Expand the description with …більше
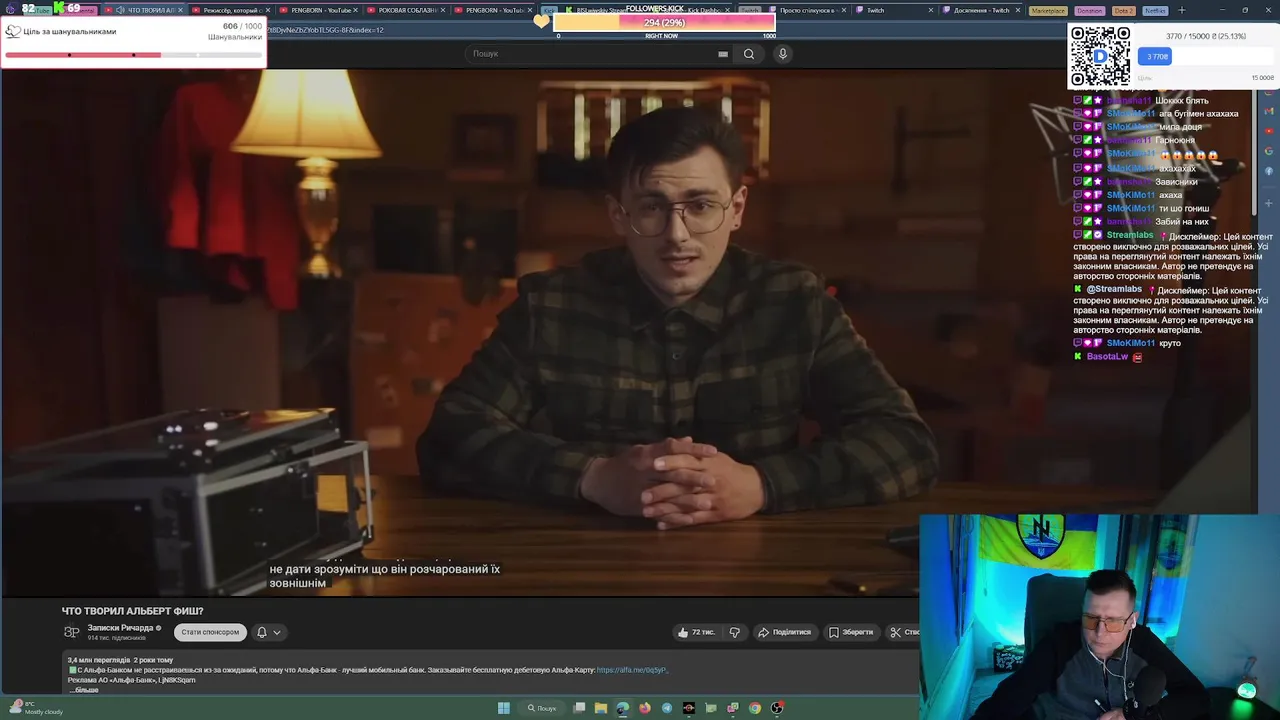This screenshot has width=1280, height=720. coord(85,690)
